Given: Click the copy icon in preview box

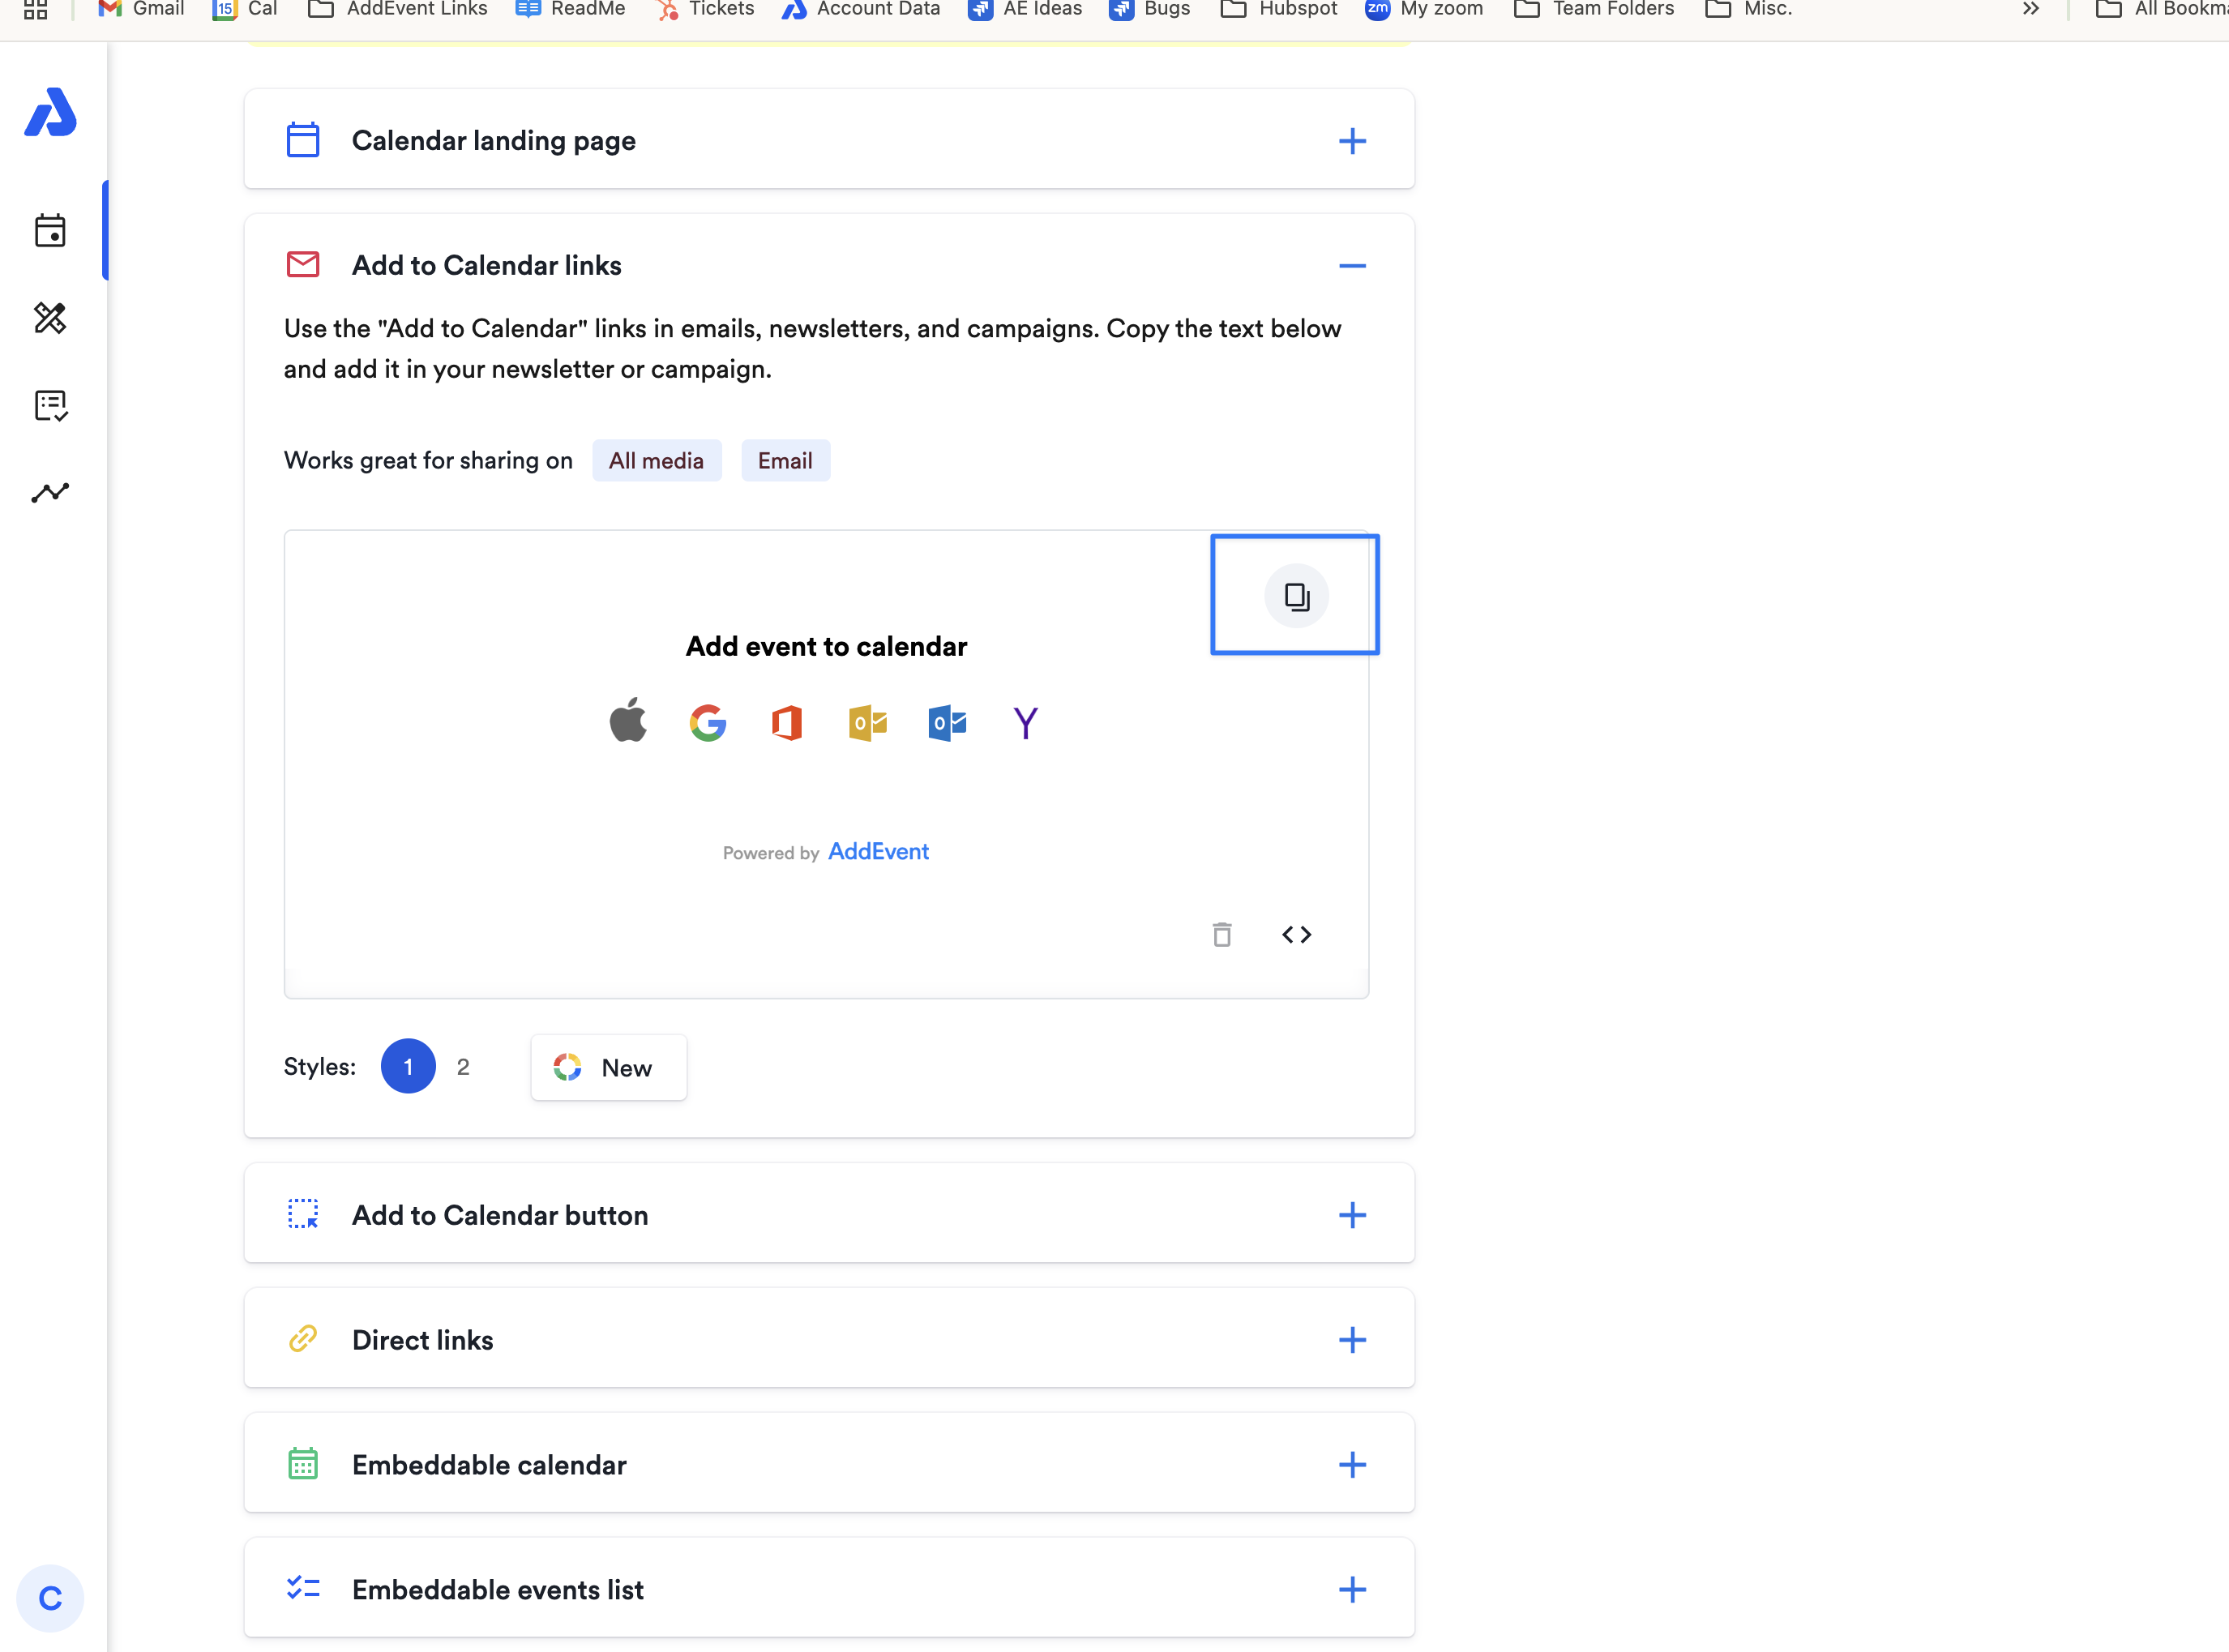Looking at the screenshot, I should (x=1296, y=596).
